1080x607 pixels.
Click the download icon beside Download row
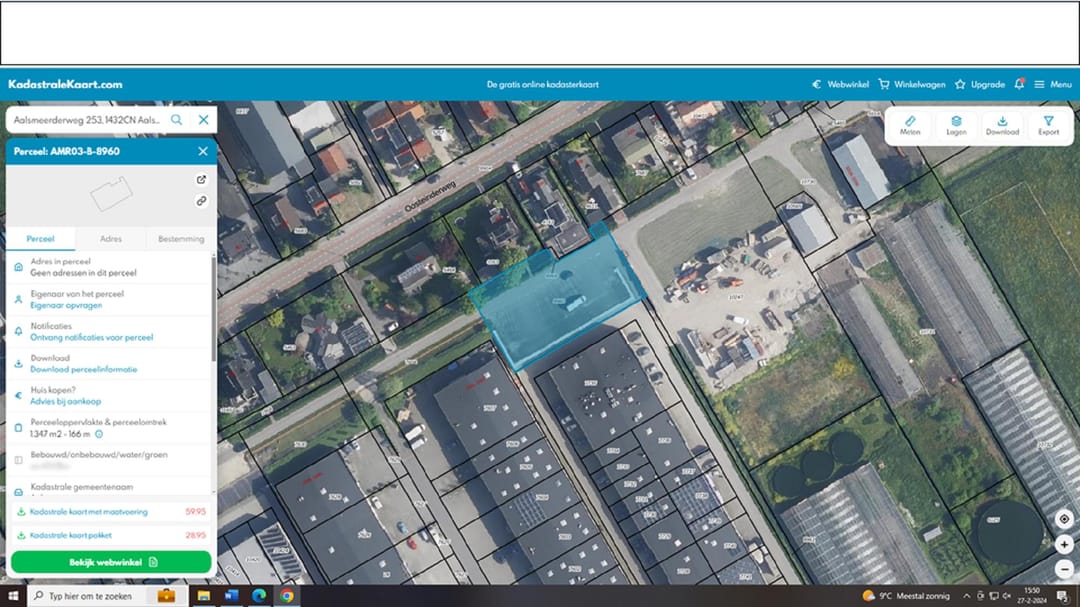click(x=19, y=363)
